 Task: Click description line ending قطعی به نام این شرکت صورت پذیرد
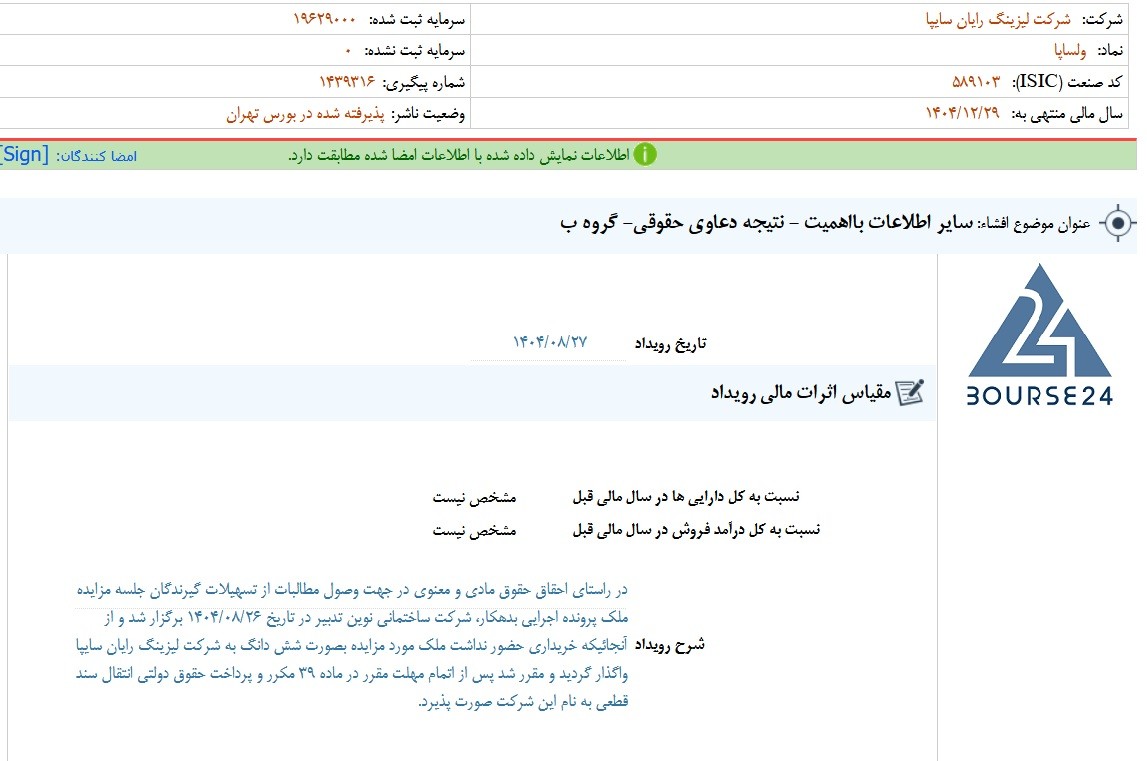pyautogui.click(x=523, y=702)
